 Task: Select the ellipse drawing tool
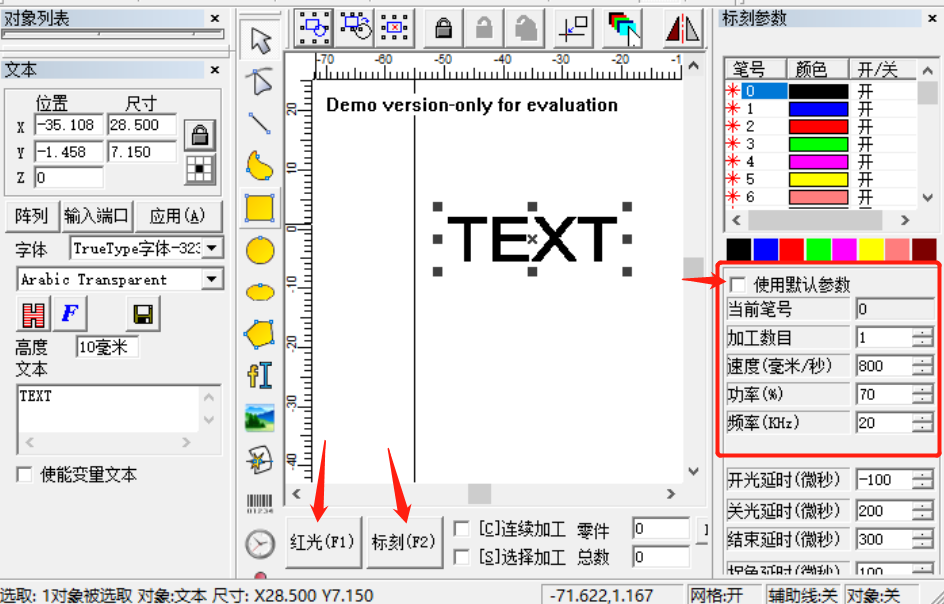coord(260,293)
